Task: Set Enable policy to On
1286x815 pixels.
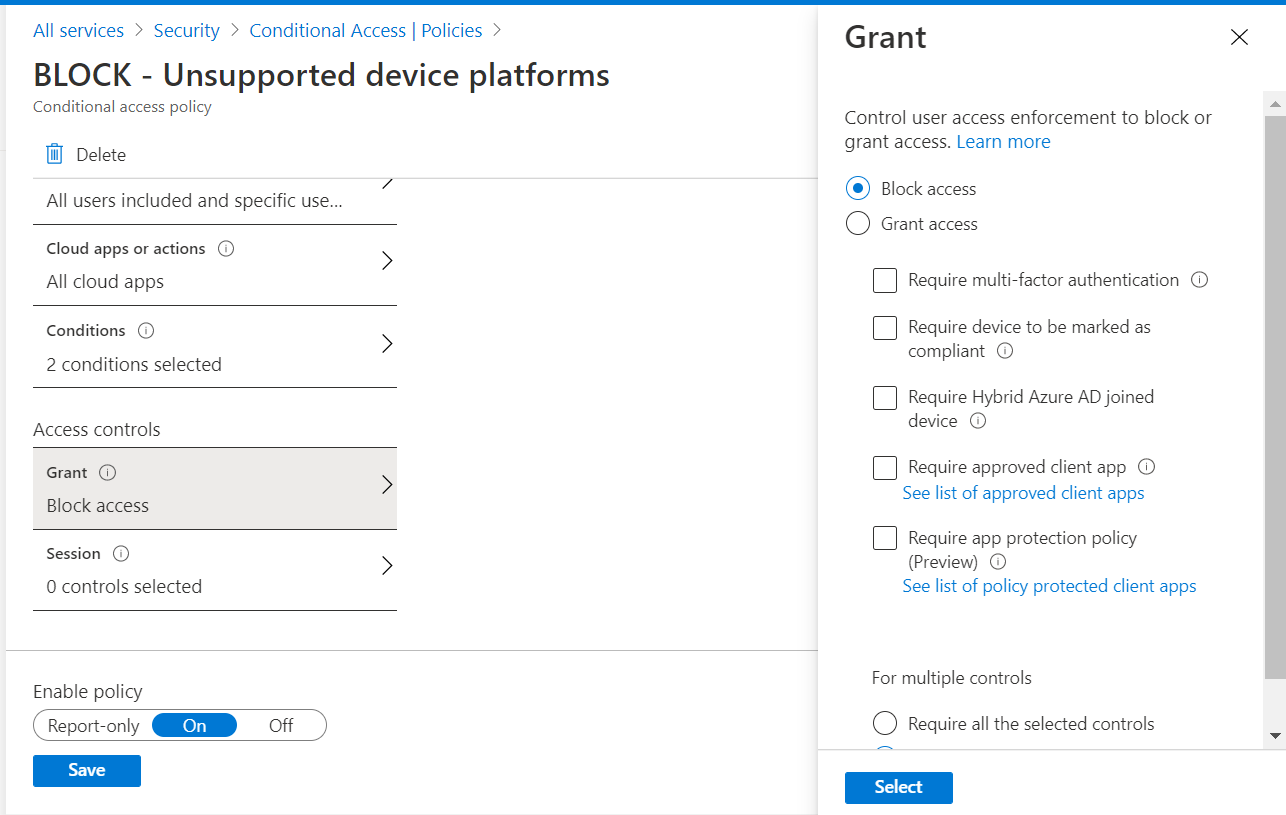Action: [194, 726]
